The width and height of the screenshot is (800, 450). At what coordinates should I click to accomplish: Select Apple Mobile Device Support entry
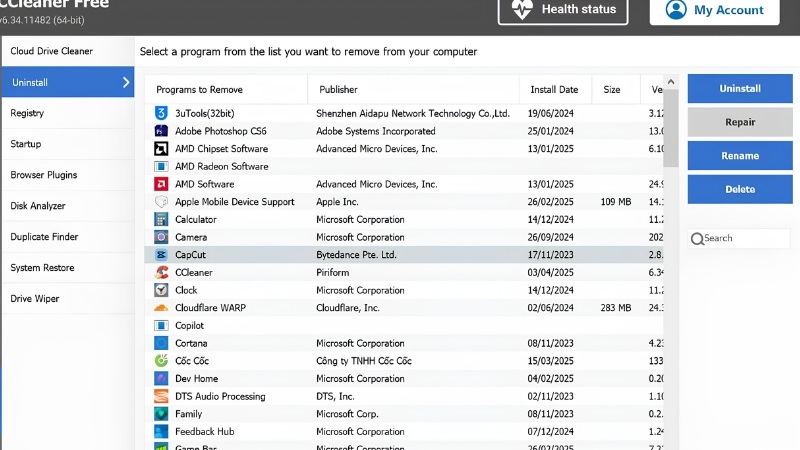click(x=235, y=202)
